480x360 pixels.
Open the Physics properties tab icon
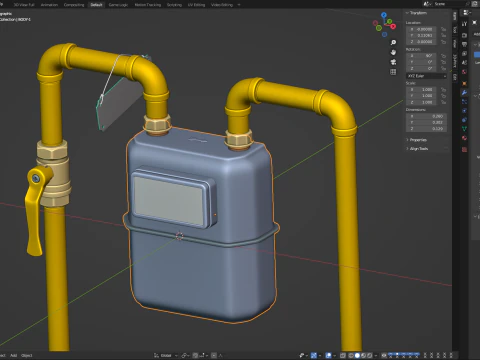coord(464,111)
